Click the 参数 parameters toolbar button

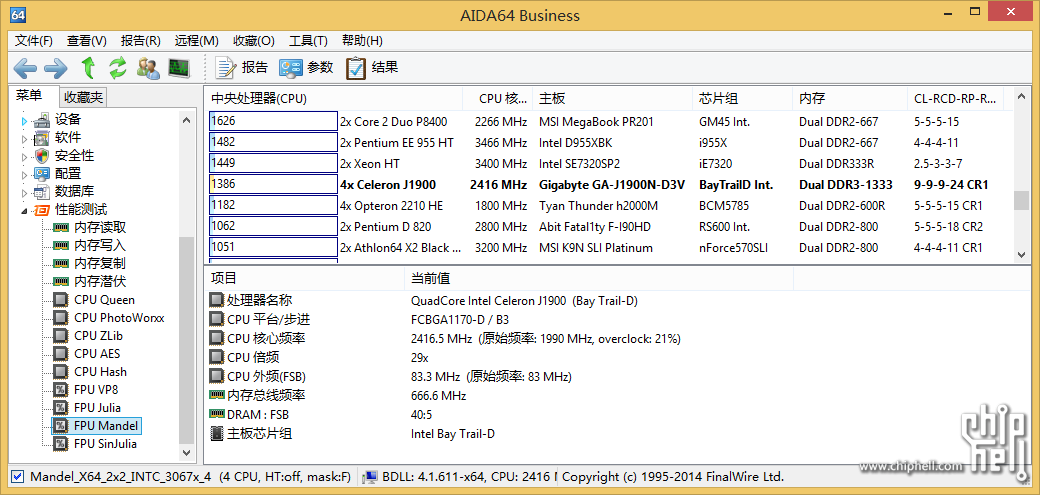(x=306, y=67)
